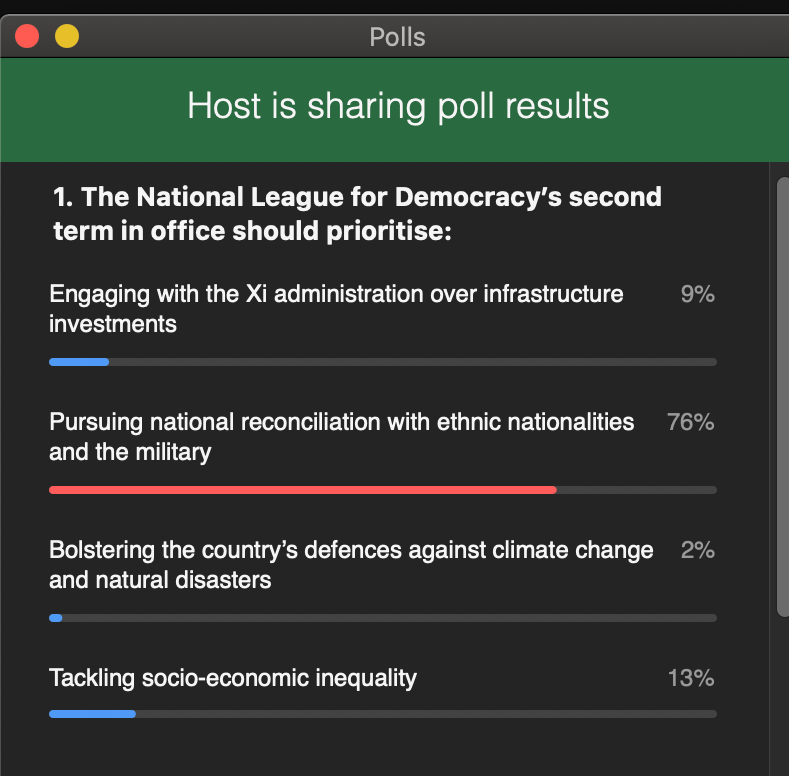Select the "Pursuing national reconciliation" option text
789x776 pixels.
point(341,436)
